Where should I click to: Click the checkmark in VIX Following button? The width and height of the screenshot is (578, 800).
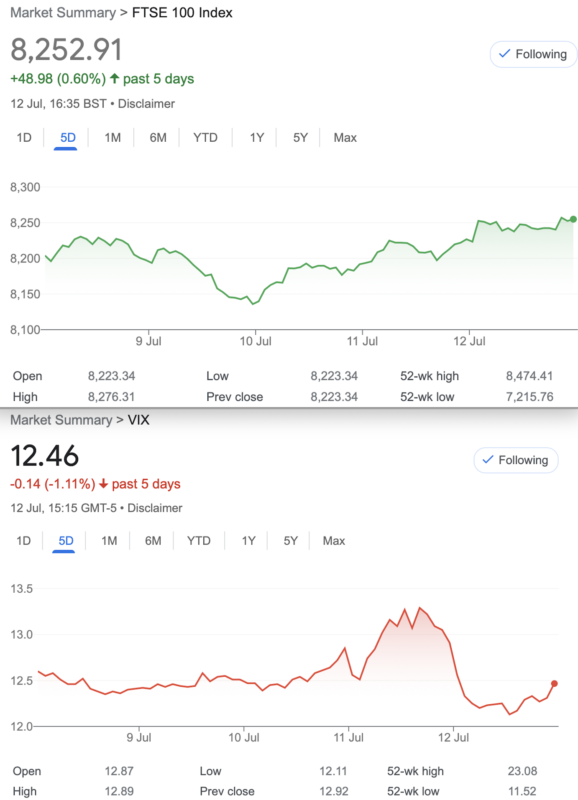[x=488, y=460]
